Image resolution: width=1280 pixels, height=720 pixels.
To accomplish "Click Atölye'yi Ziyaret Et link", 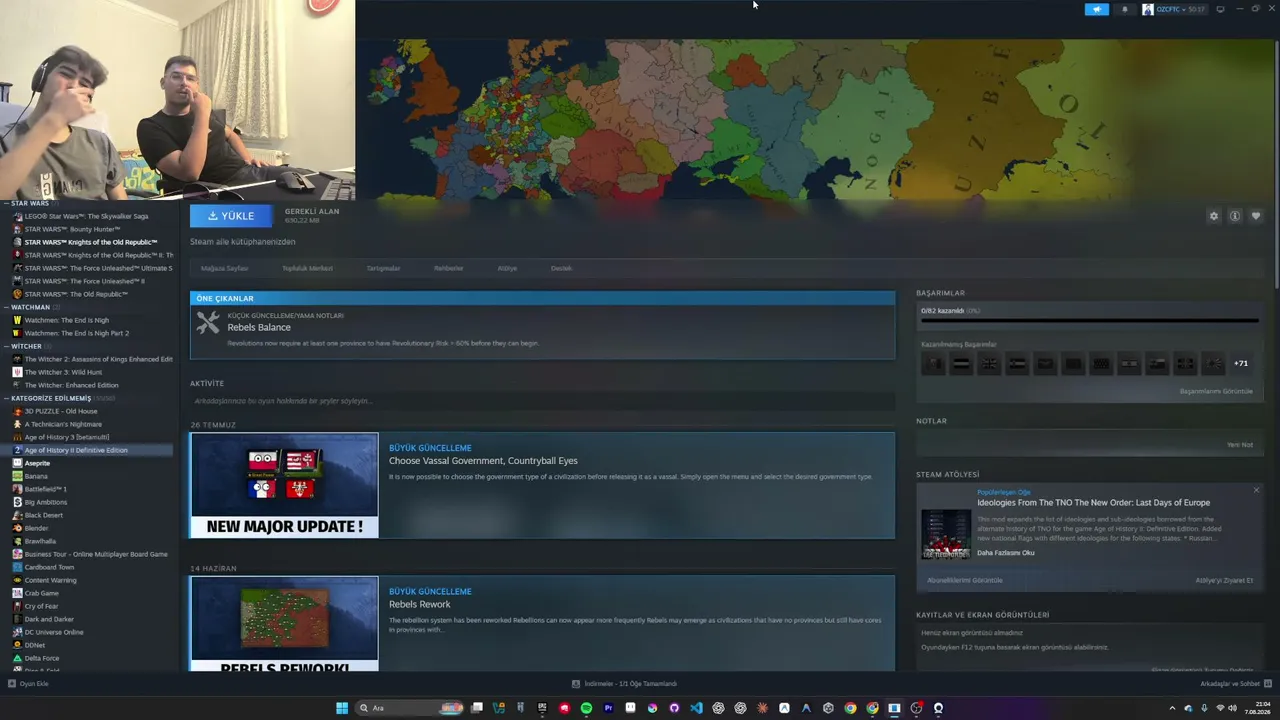I will [1224, 580].
